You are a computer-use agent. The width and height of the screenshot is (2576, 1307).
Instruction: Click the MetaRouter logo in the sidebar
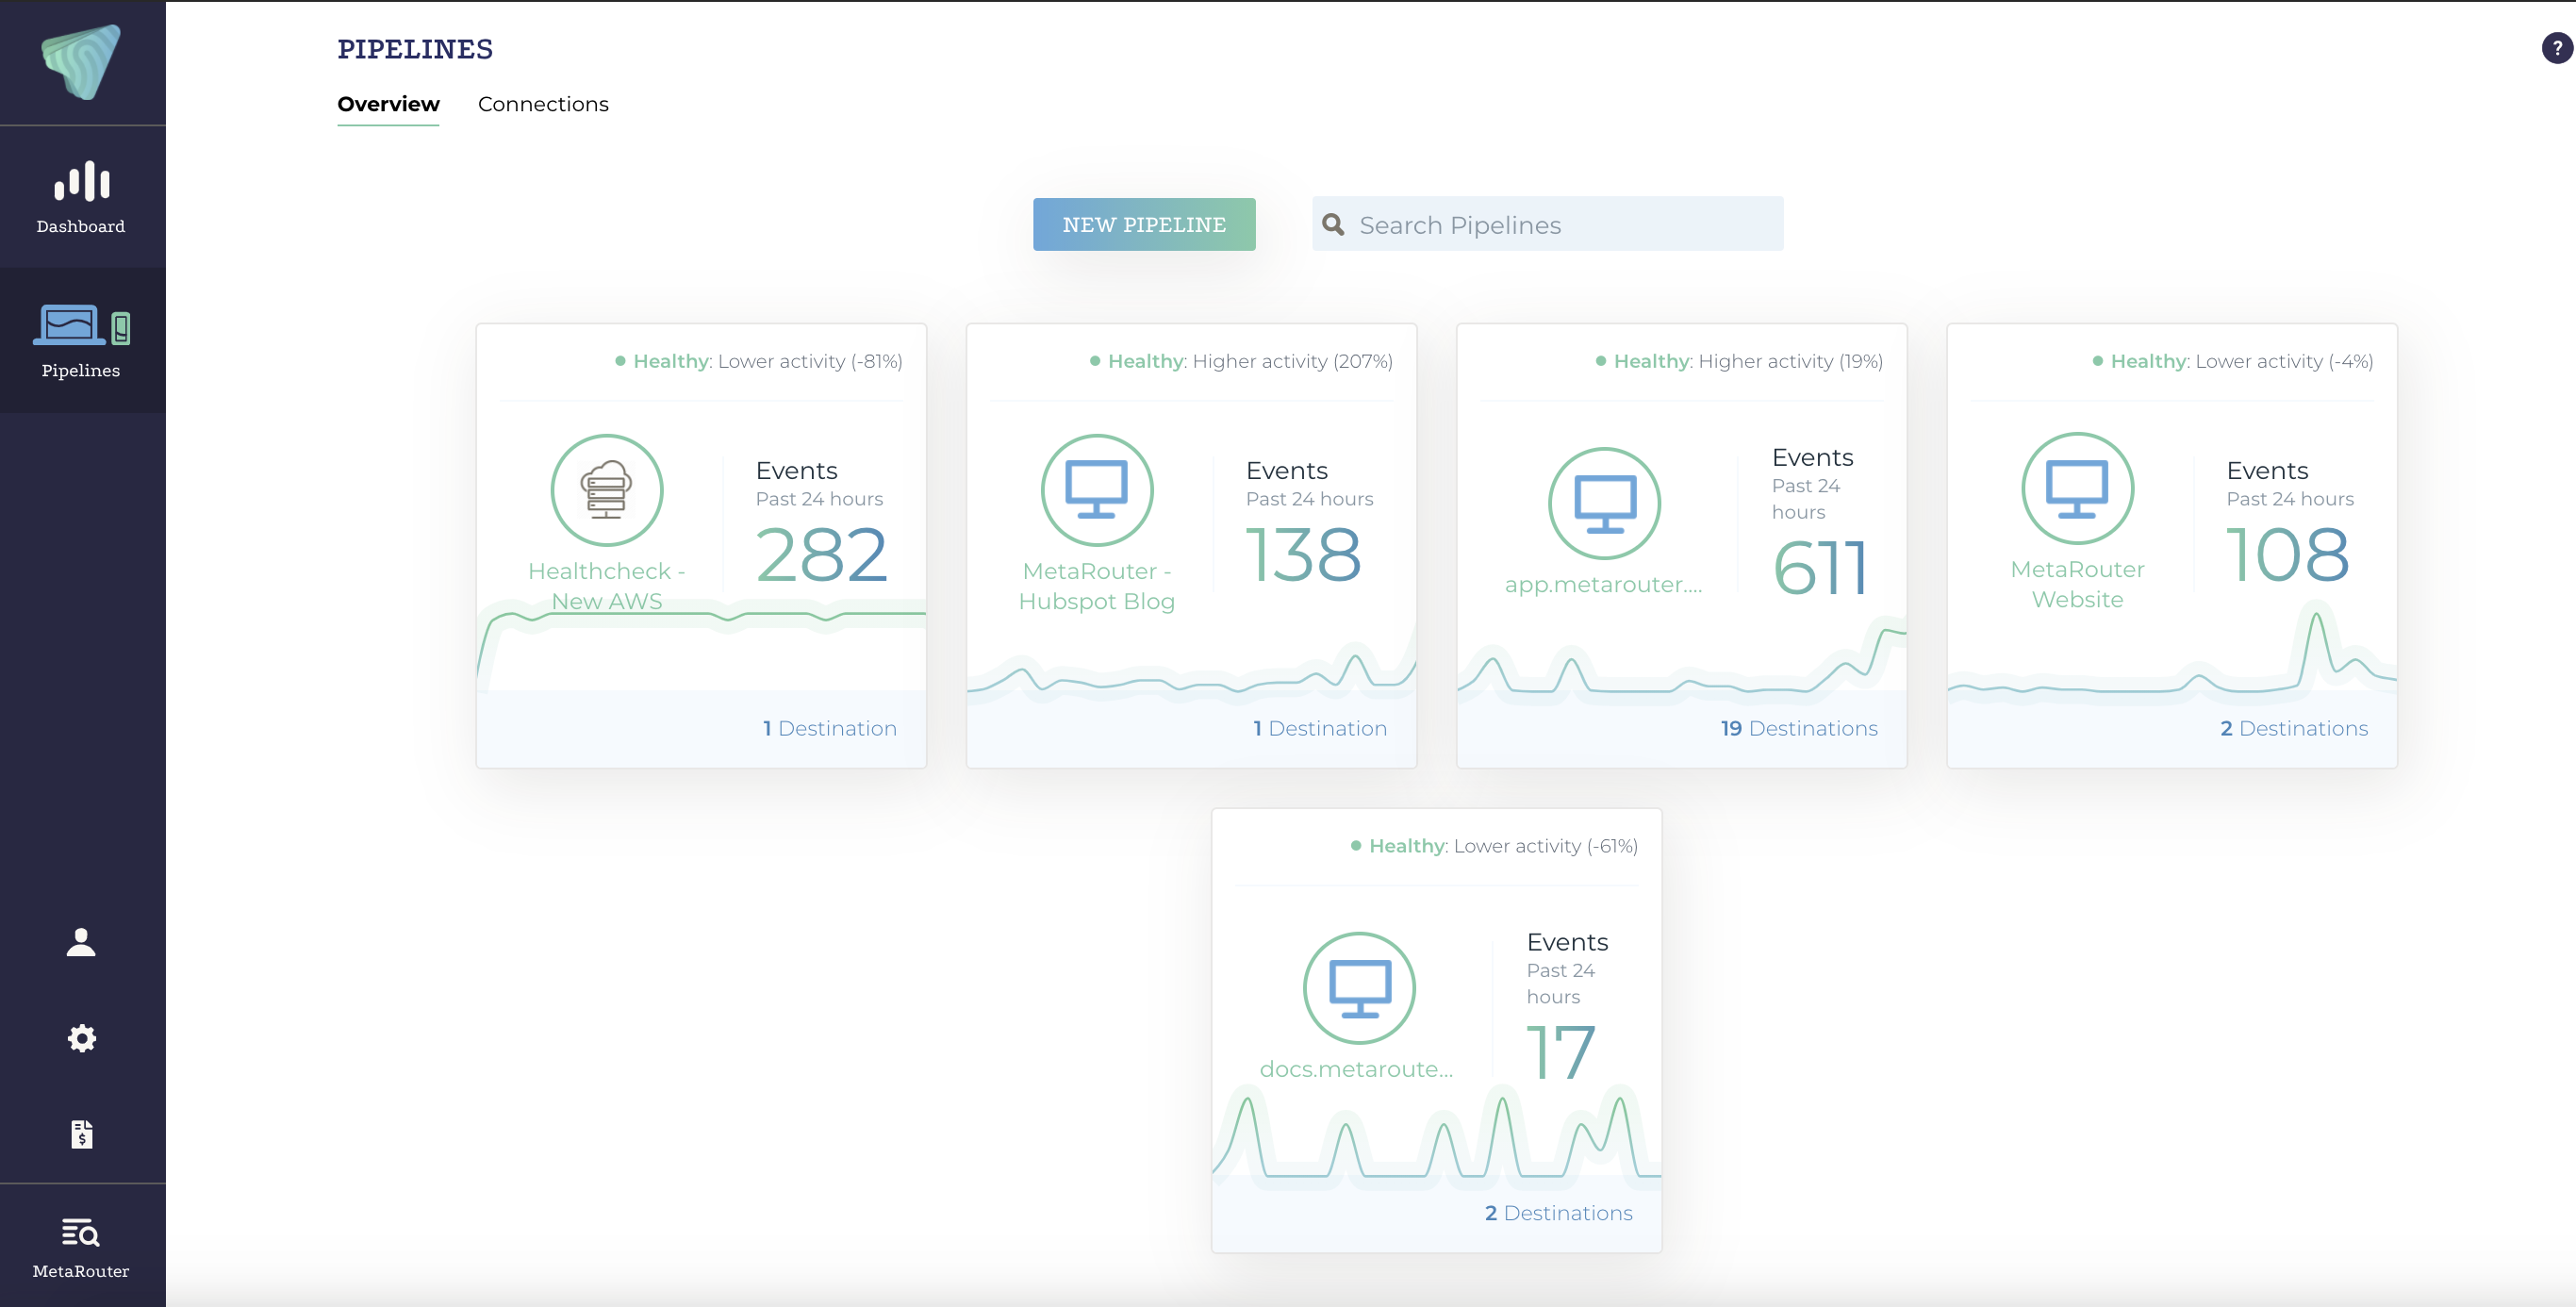[x=81, y=62]
